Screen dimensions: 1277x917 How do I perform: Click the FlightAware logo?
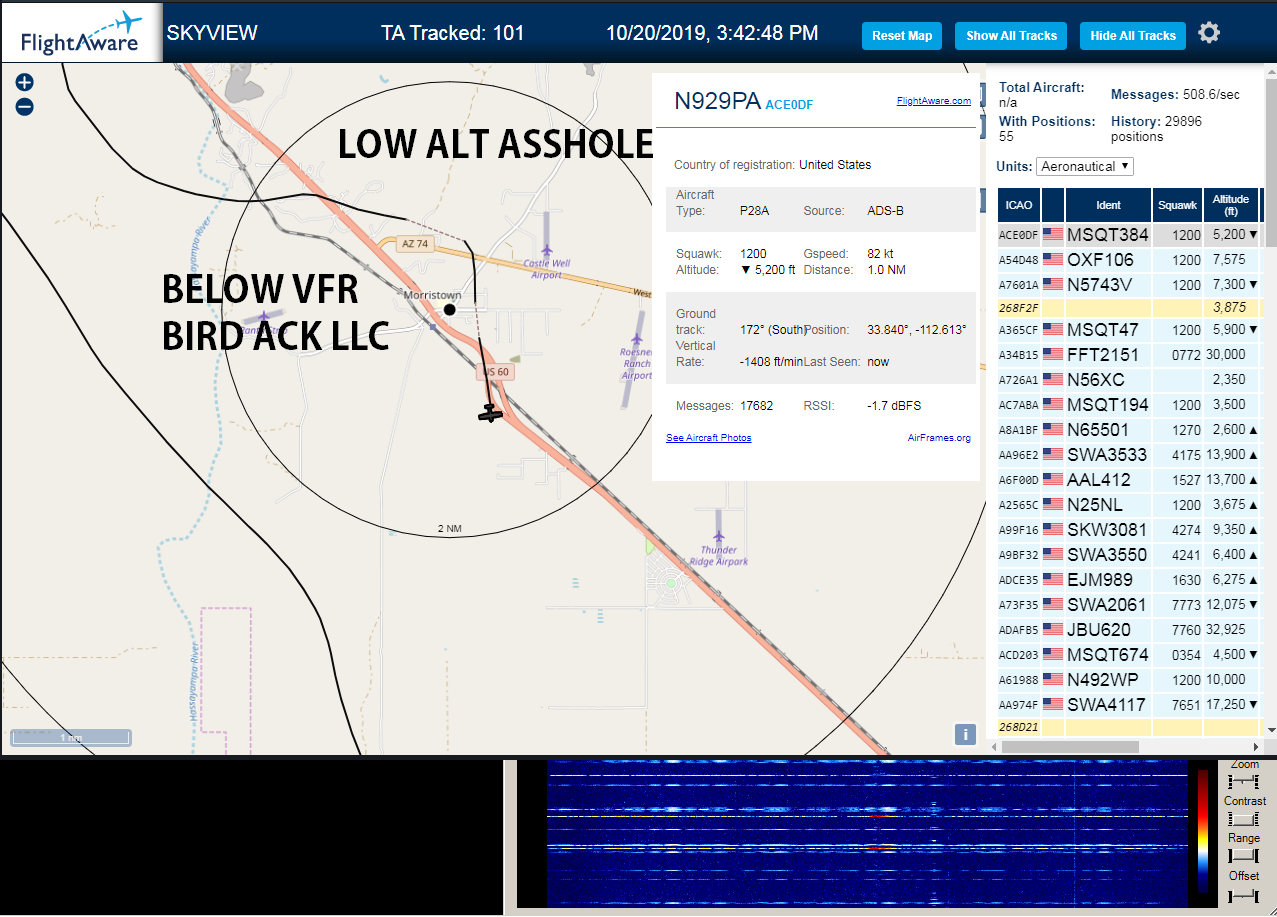tap(82, 33)
